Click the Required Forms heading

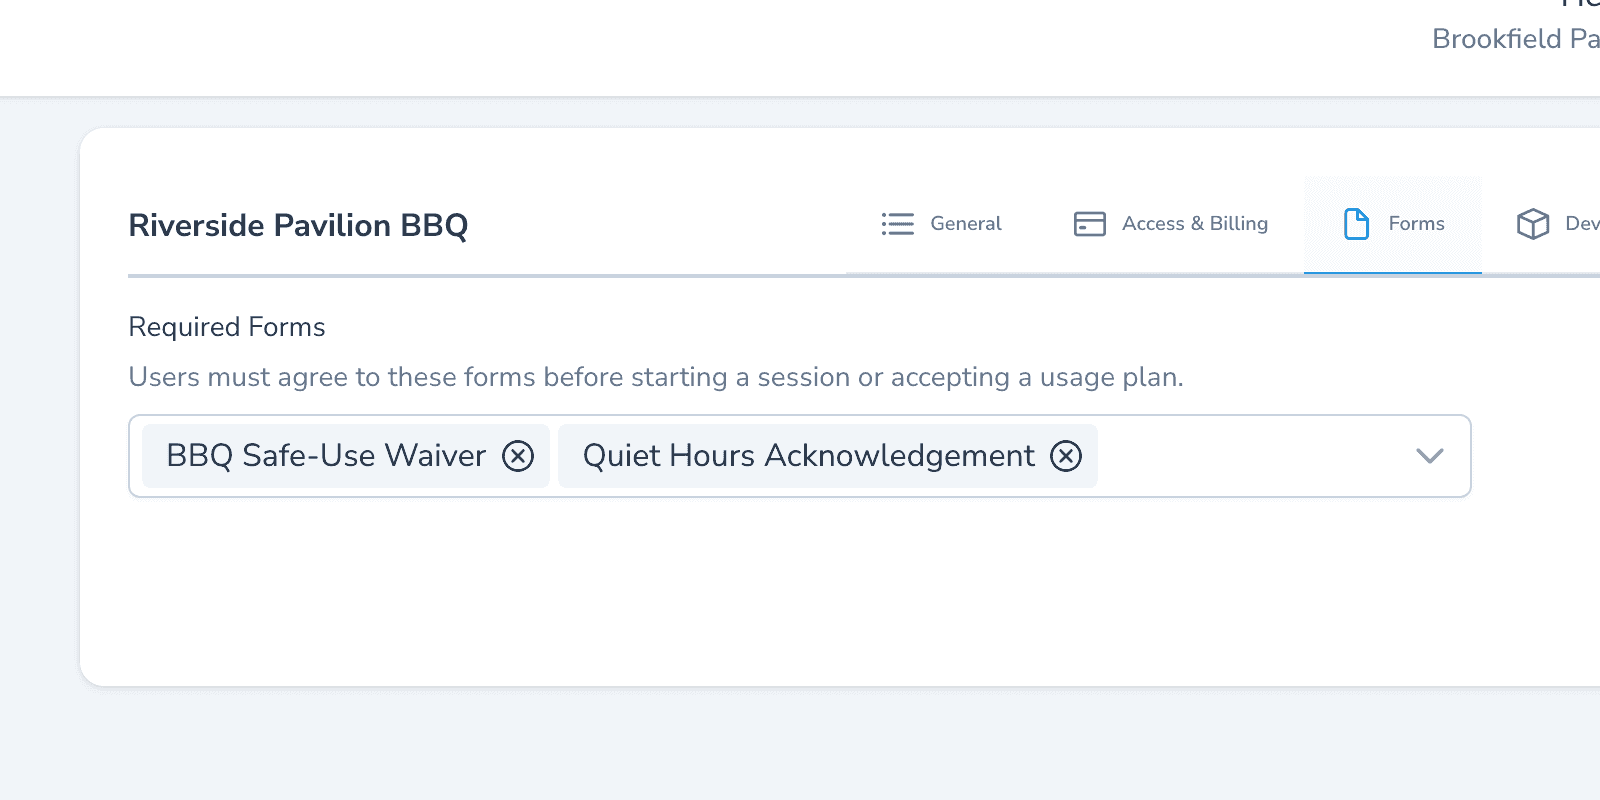pos(227,327)
